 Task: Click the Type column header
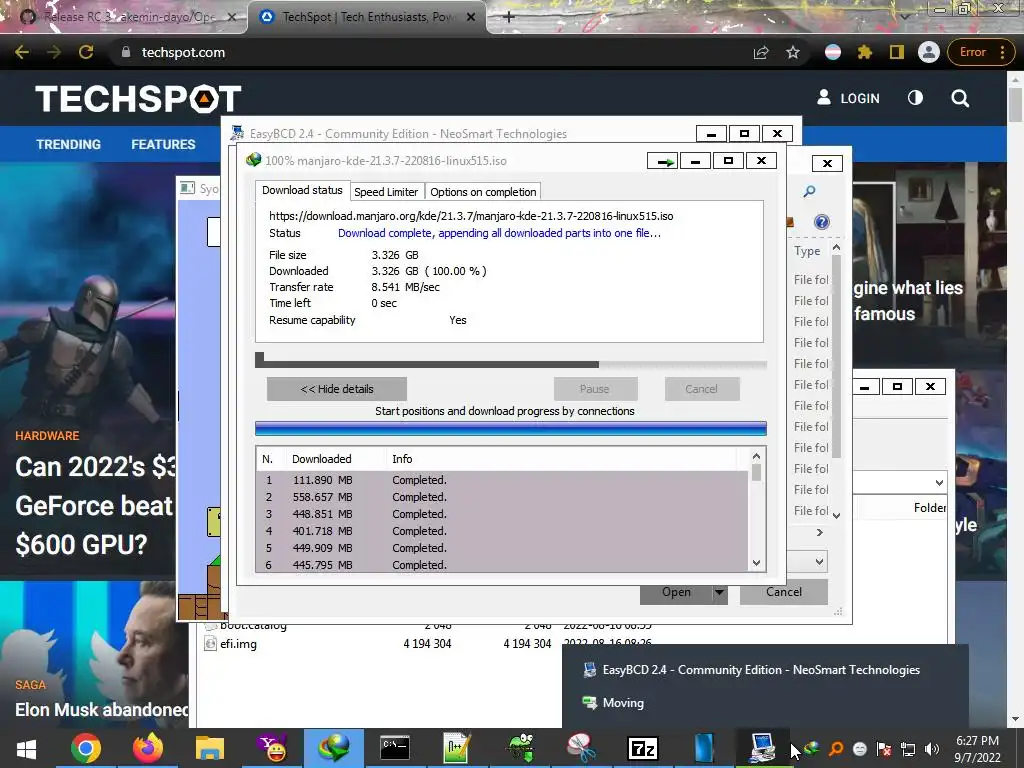[808, 251]
